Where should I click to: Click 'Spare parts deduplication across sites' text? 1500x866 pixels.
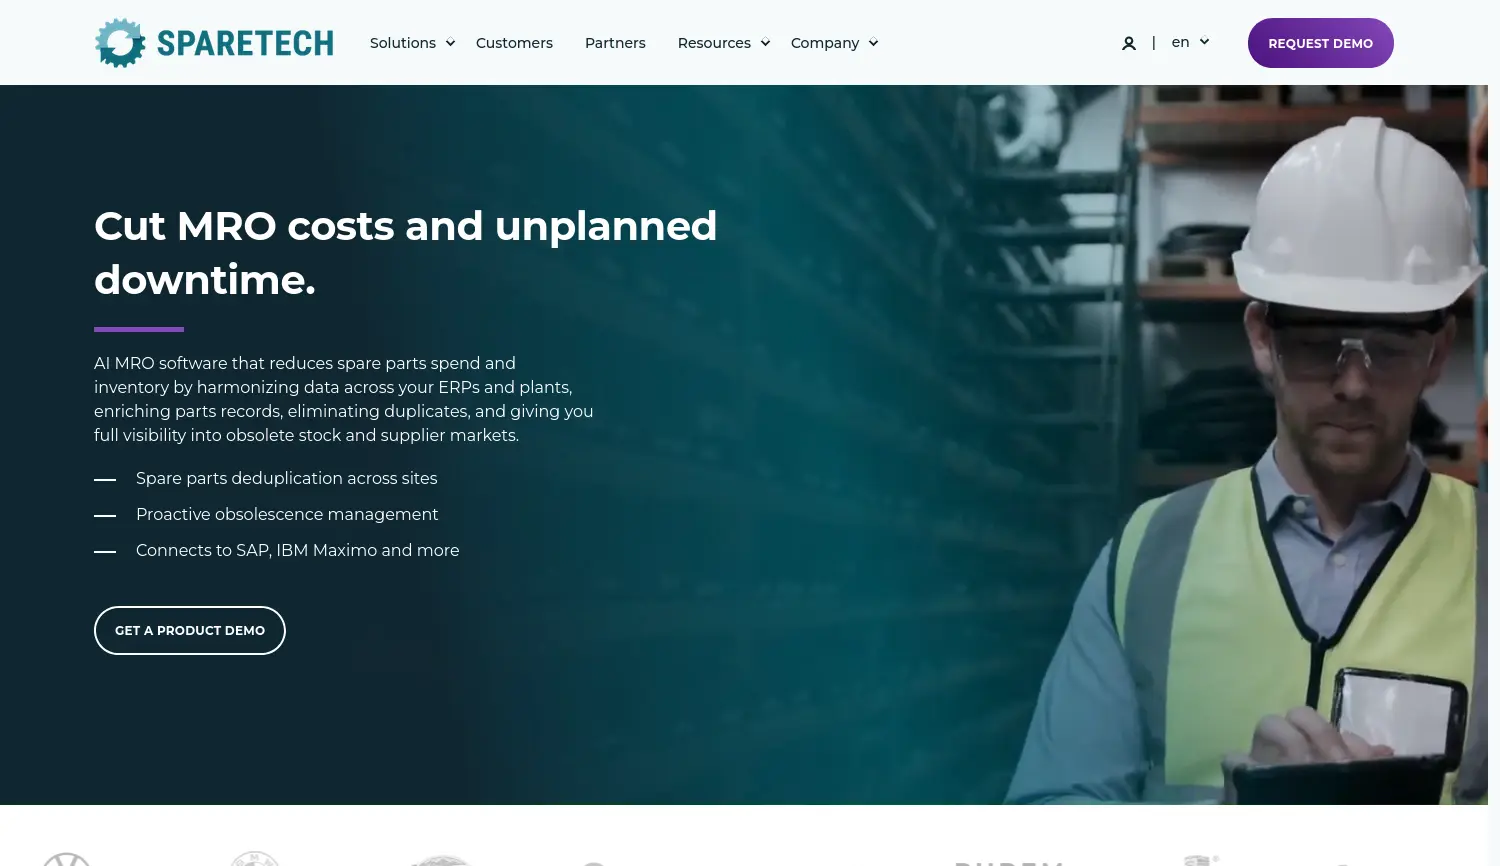tap(286, 478)
